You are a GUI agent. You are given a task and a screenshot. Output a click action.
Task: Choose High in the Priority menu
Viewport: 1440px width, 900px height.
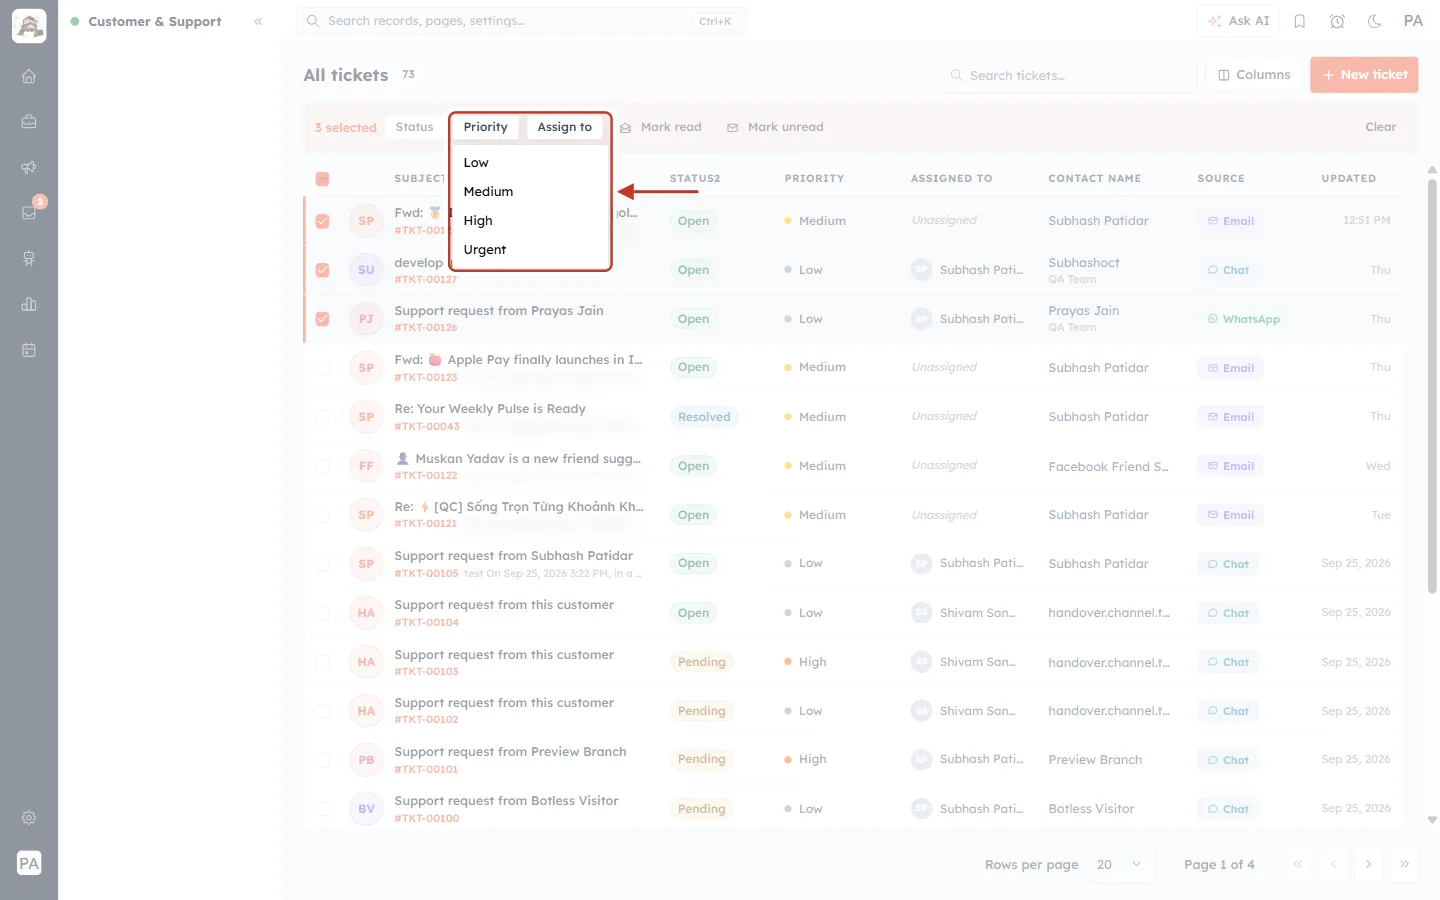pyautogui.click(x=530, y=221)
